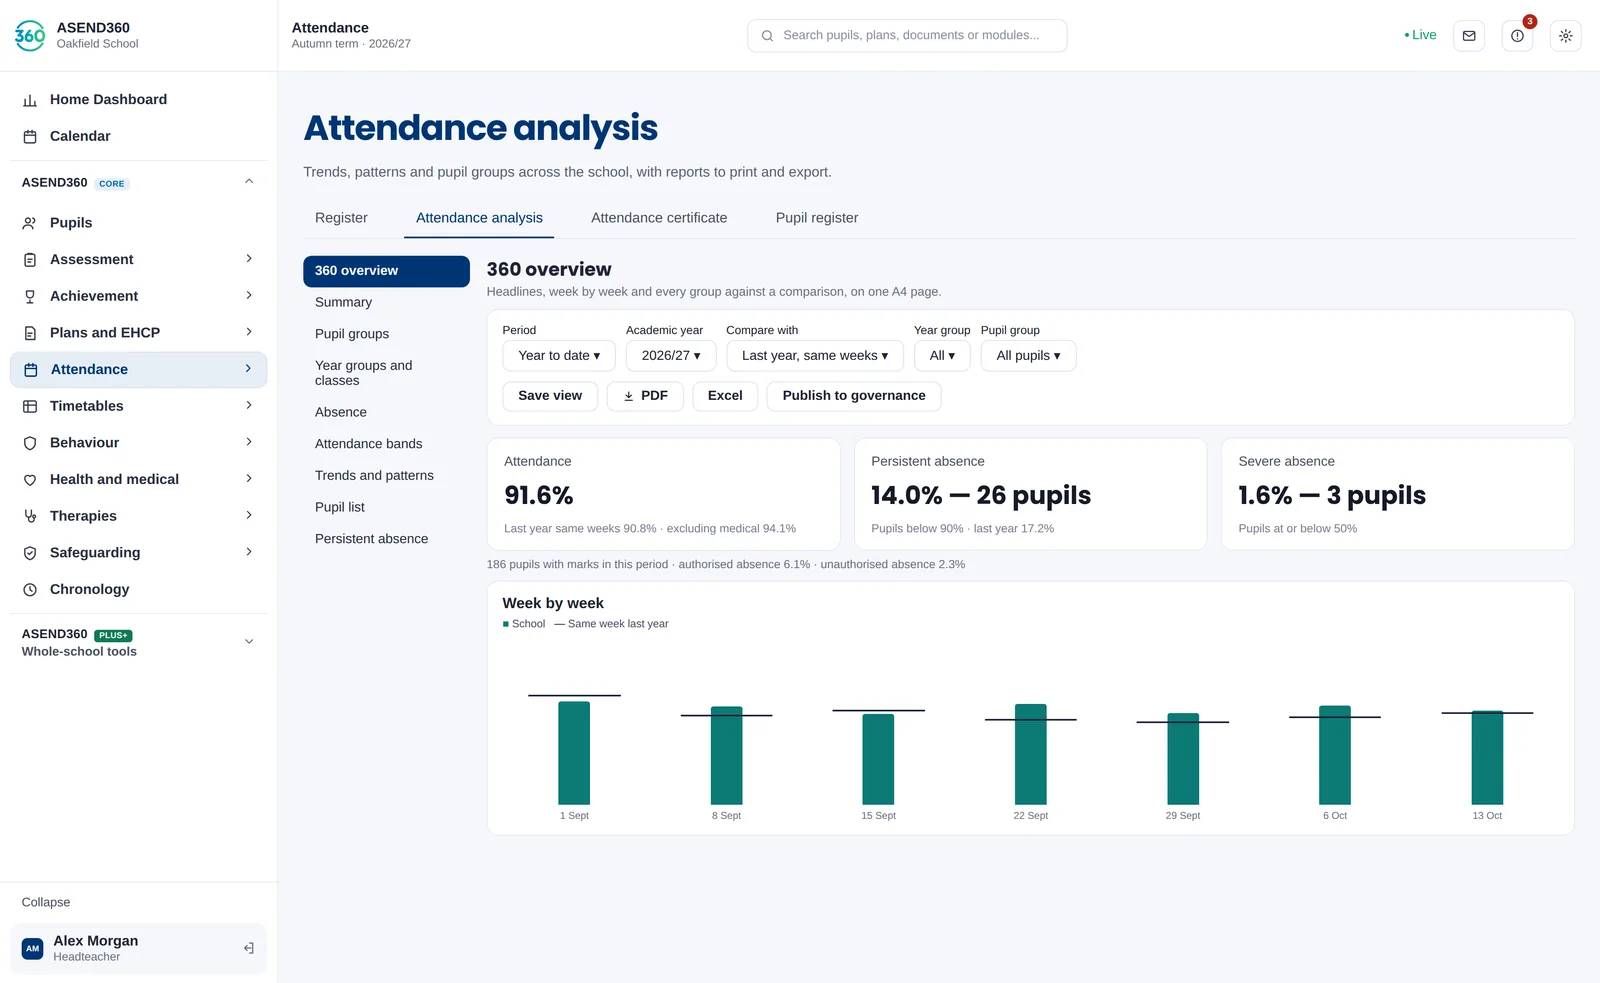
Task: Export the report as PDF
Action: 645,396
